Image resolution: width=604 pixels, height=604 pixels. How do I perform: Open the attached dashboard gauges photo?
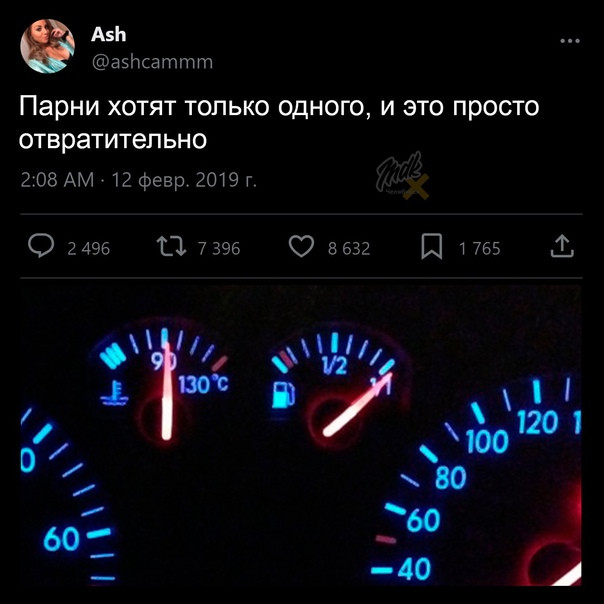(x=301, y=435)
